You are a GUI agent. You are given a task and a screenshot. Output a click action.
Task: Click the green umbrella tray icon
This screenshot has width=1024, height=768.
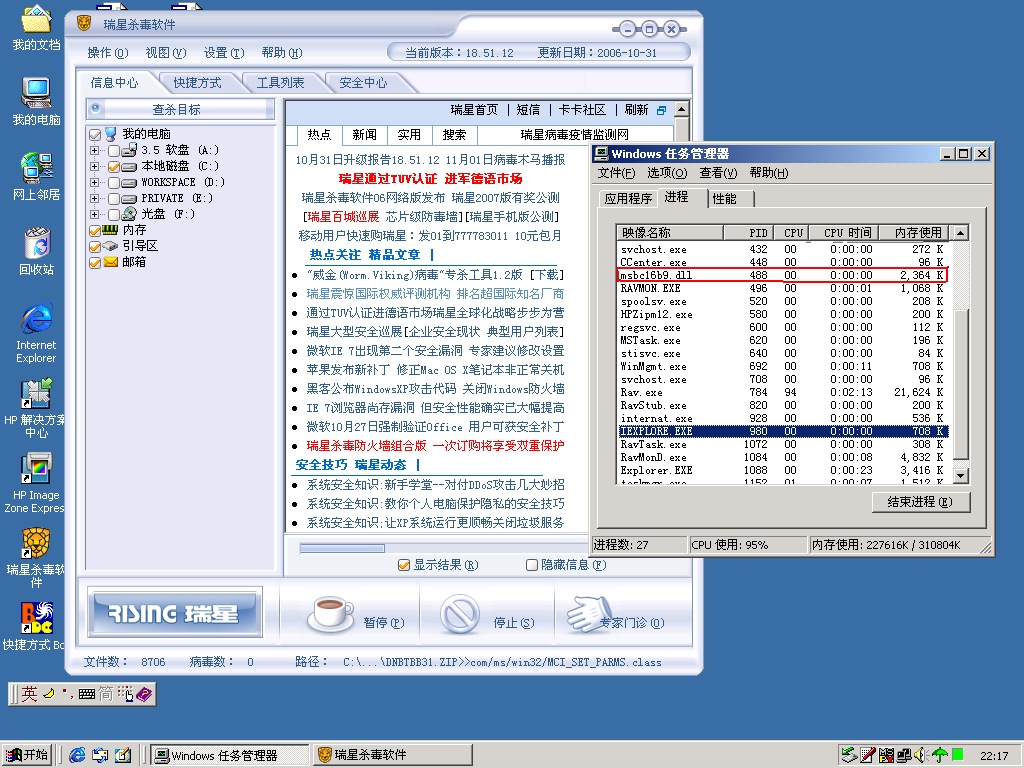point(939,755)
